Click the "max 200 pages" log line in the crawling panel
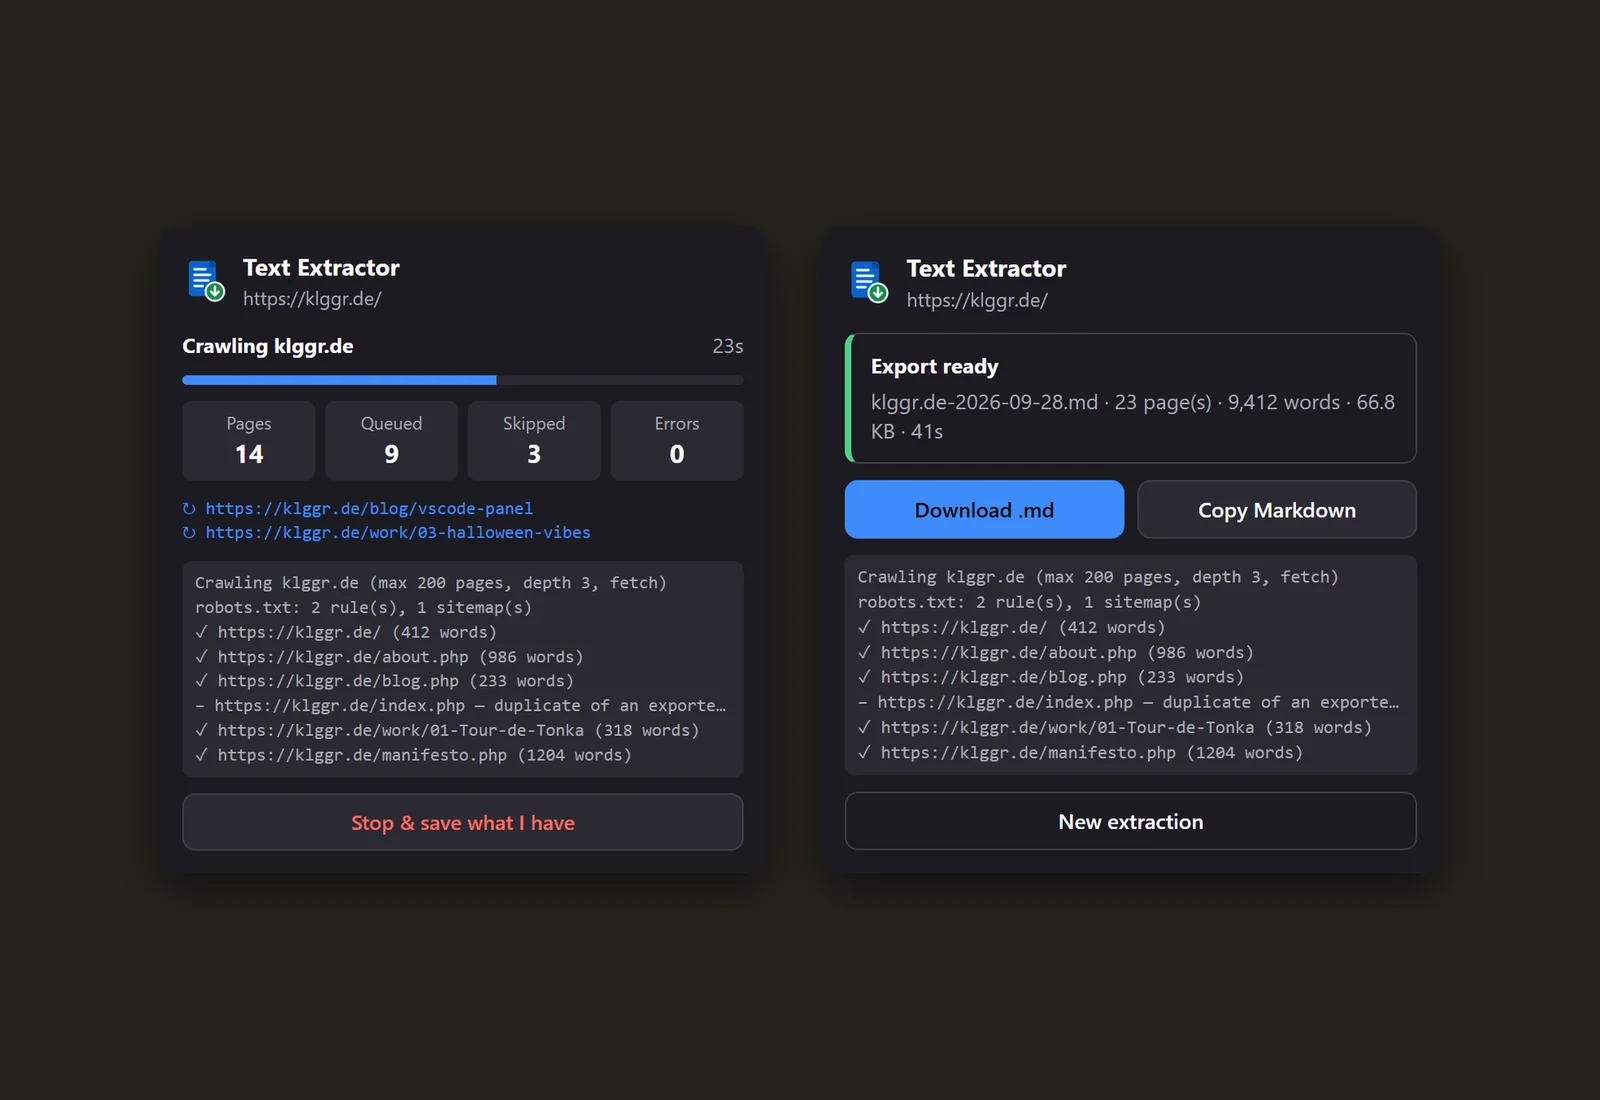Viewport: 1600px width, 1100px height. [431, 583]
